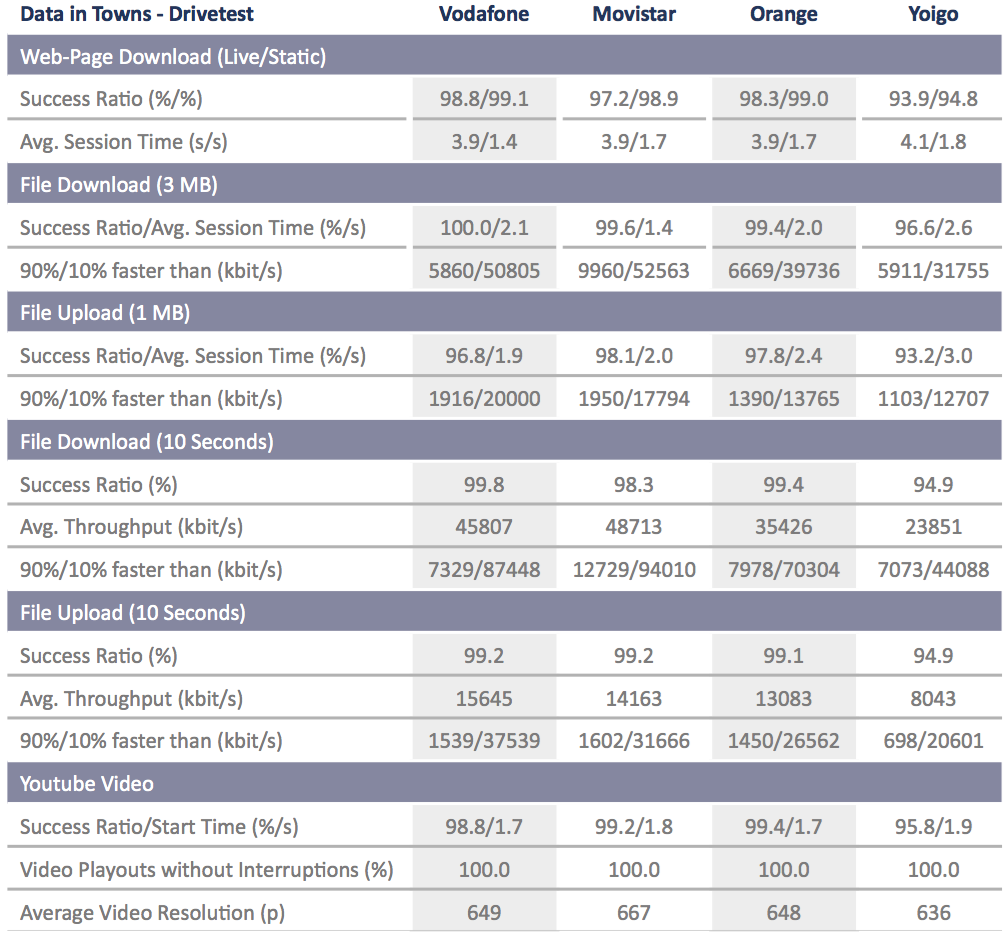Image resolution: width=1008 pixels, height=940 pixels.
Task: Click Movistar value 98.3
Action: tap(634, 484)
